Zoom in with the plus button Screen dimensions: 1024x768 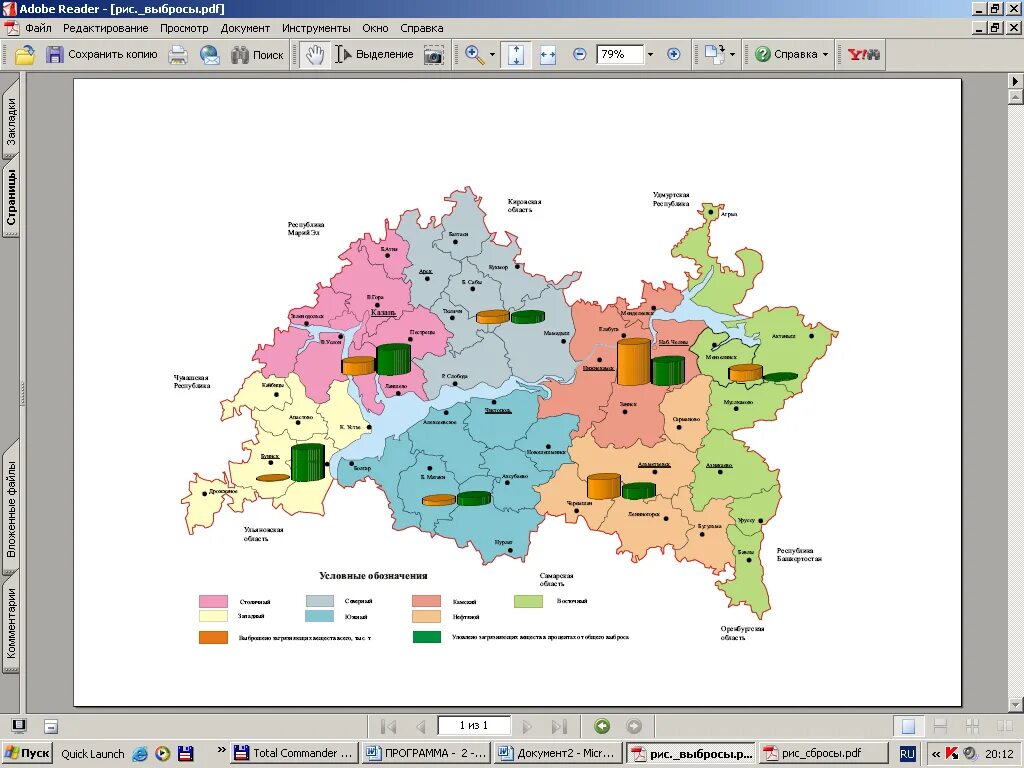tap(674, 55)
